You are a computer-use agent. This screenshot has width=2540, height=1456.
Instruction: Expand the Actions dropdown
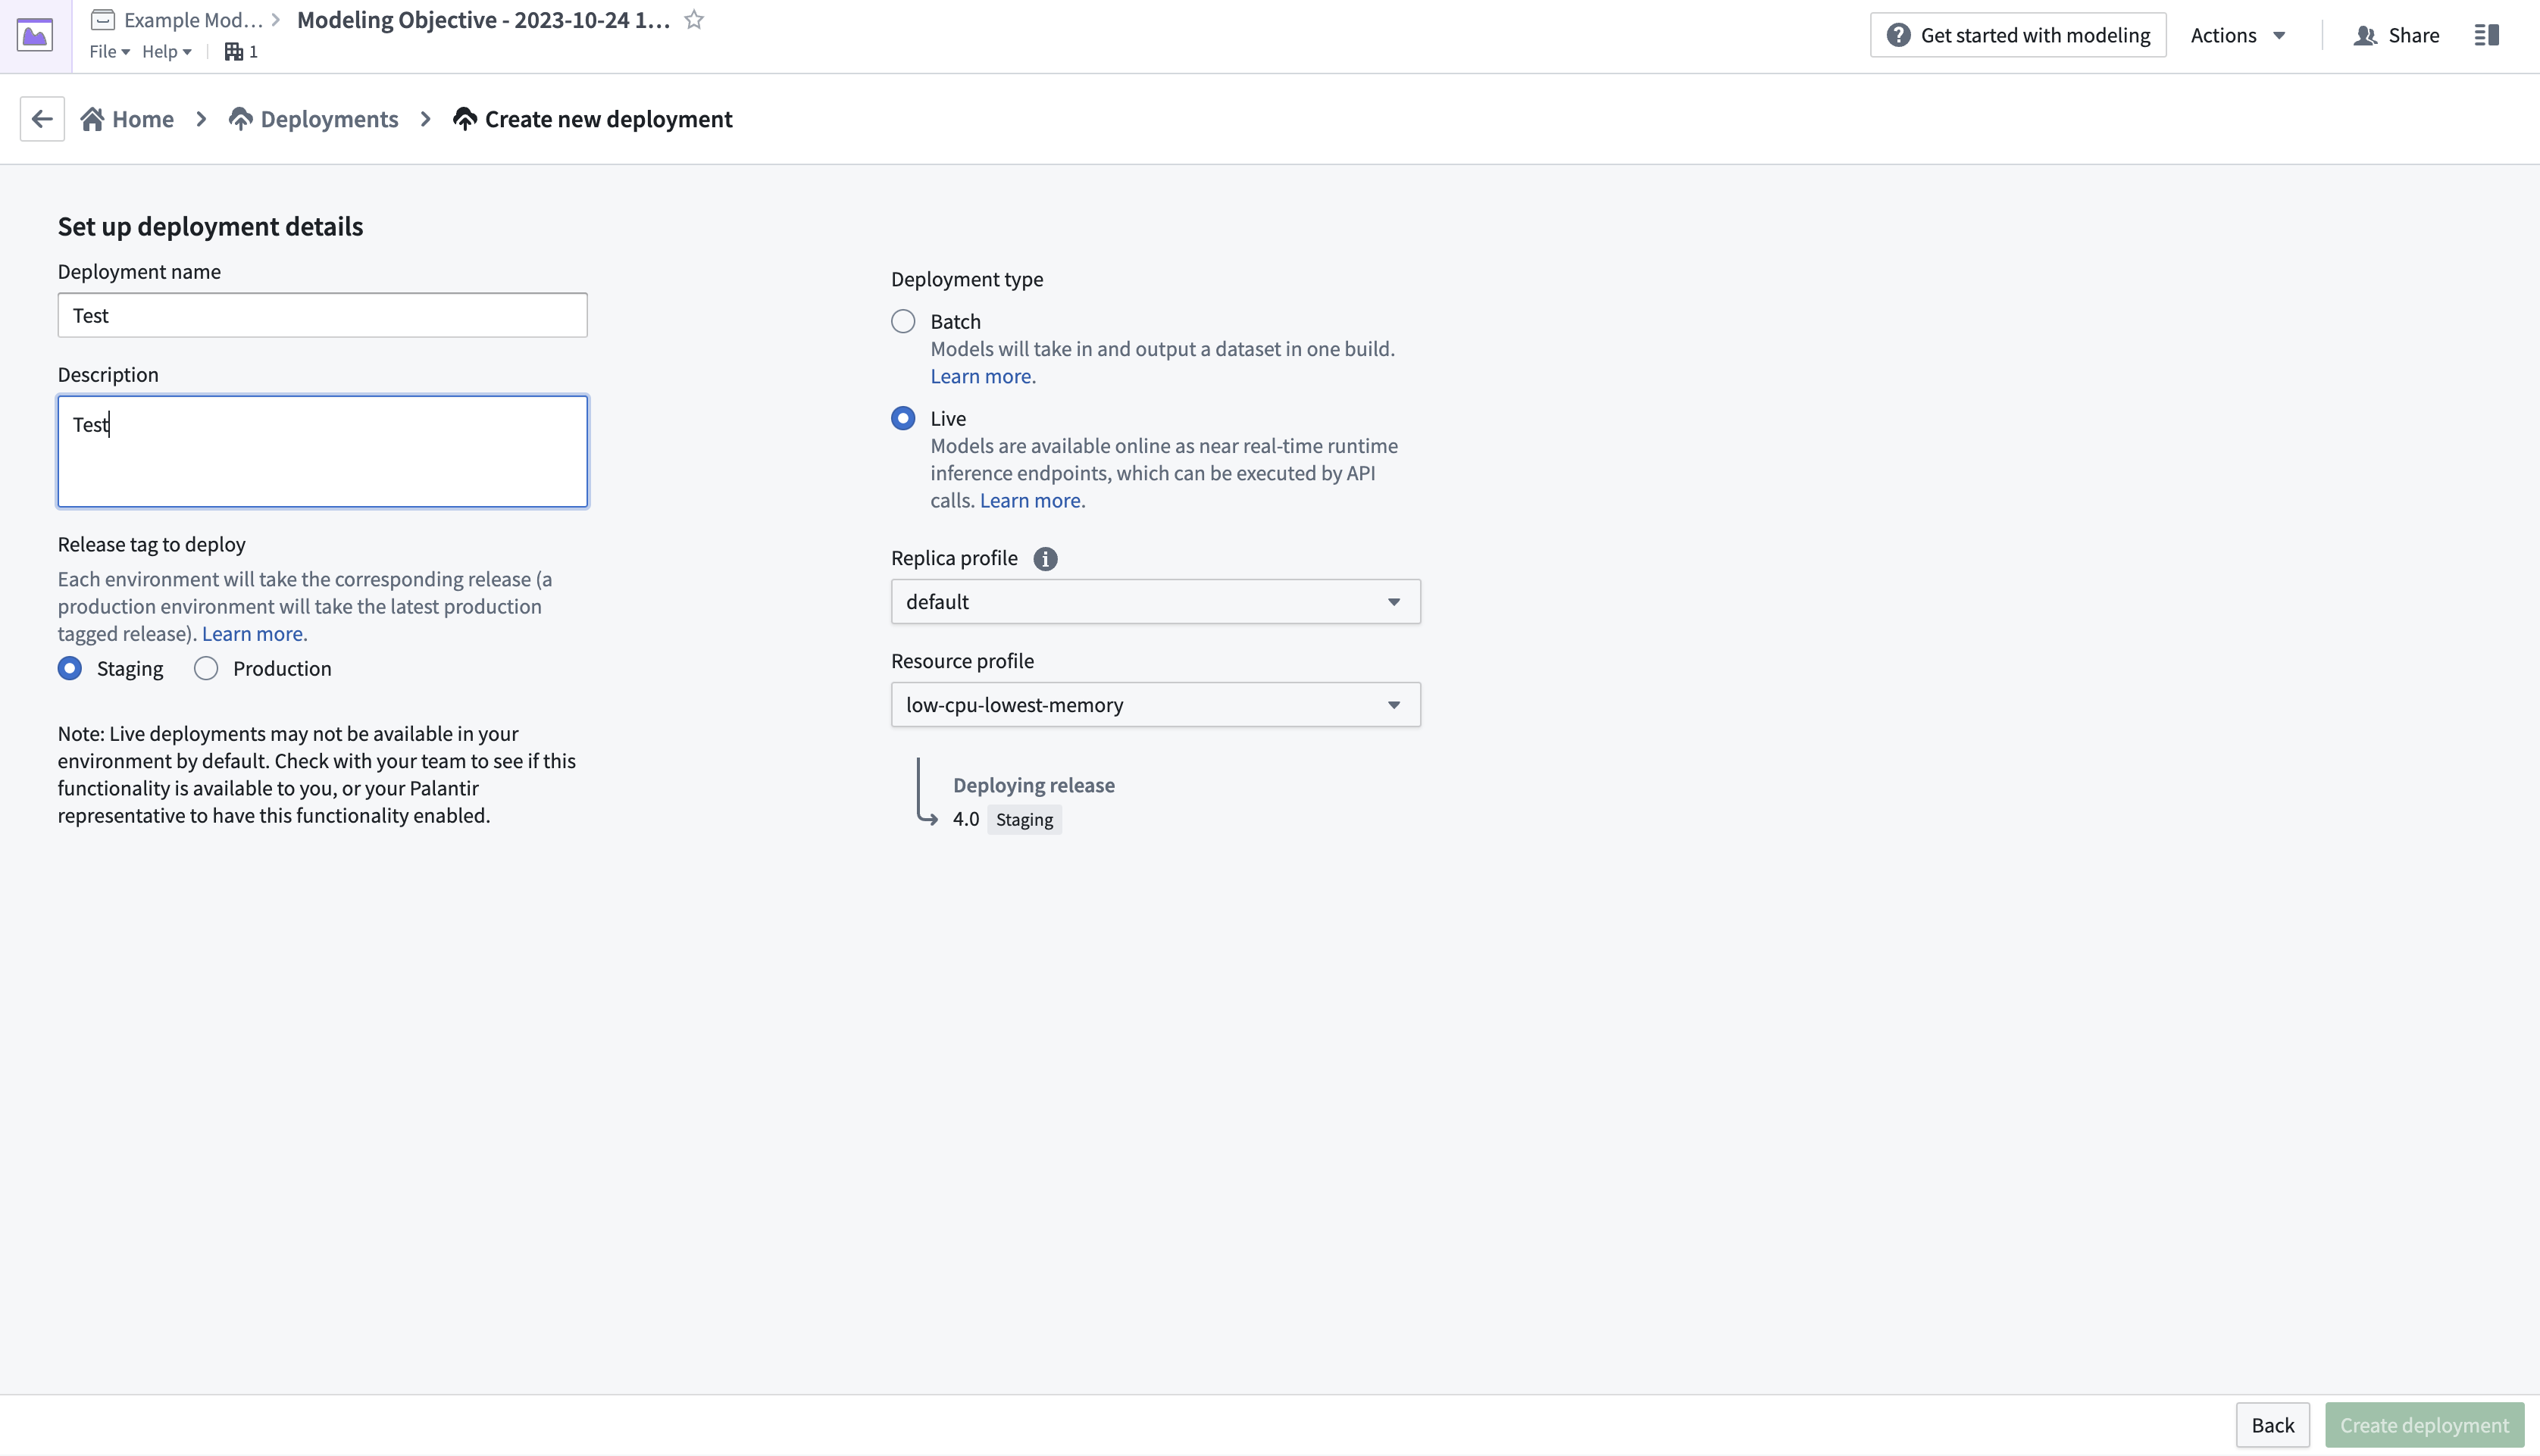pyautogui.click(x=2237, y=36)
